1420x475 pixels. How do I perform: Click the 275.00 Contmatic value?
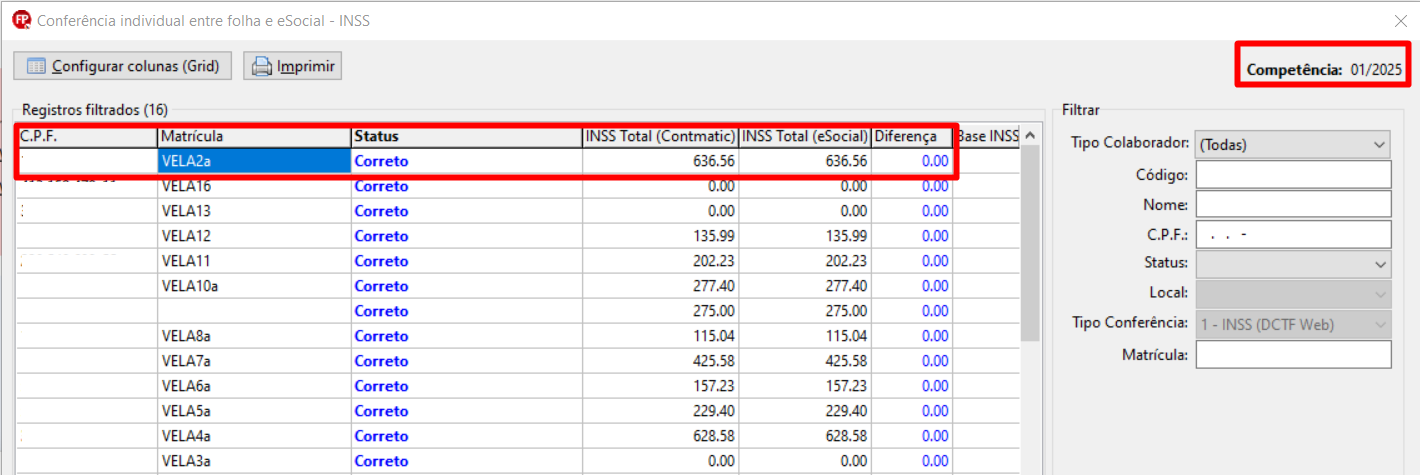tap(714, 311)
